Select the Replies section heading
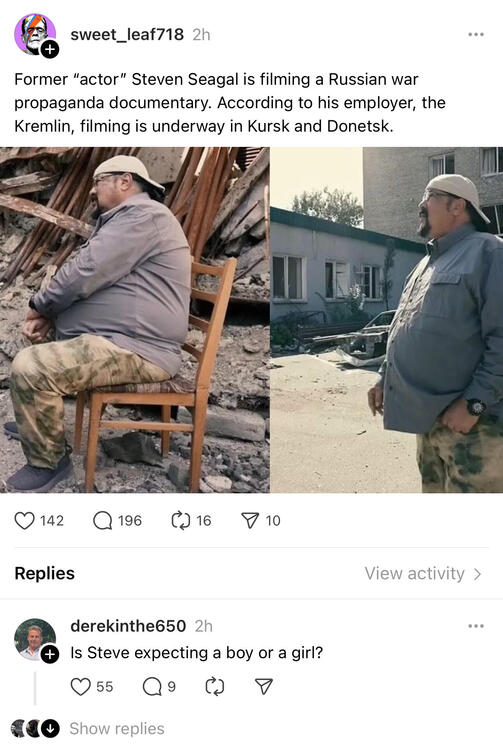 (x=44, y=573)
